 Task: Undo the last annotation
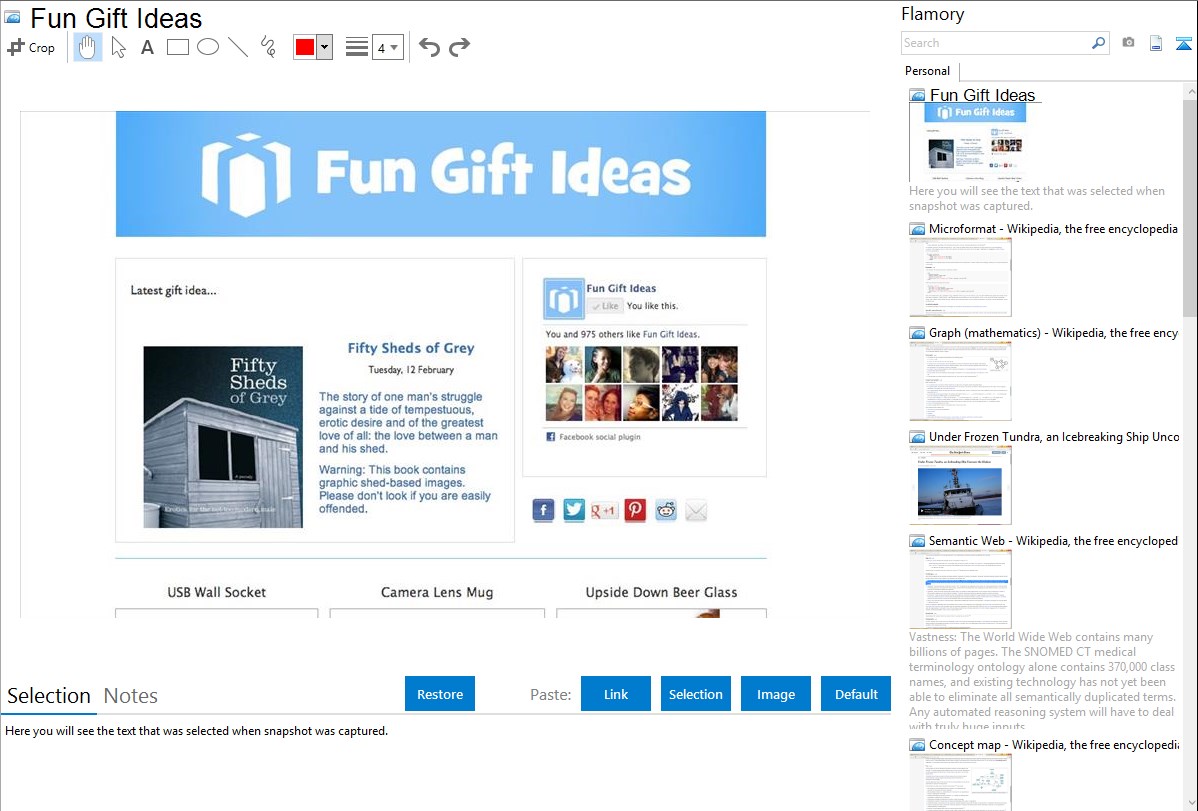click(429, 47)
